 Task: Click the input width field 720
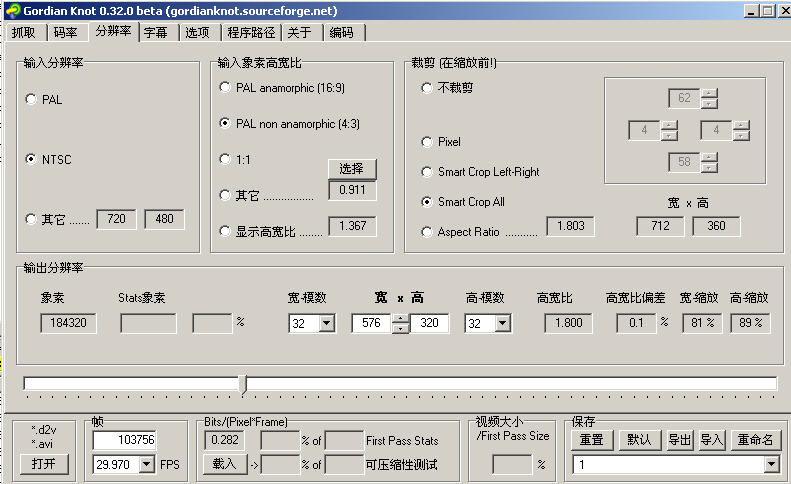116,219
